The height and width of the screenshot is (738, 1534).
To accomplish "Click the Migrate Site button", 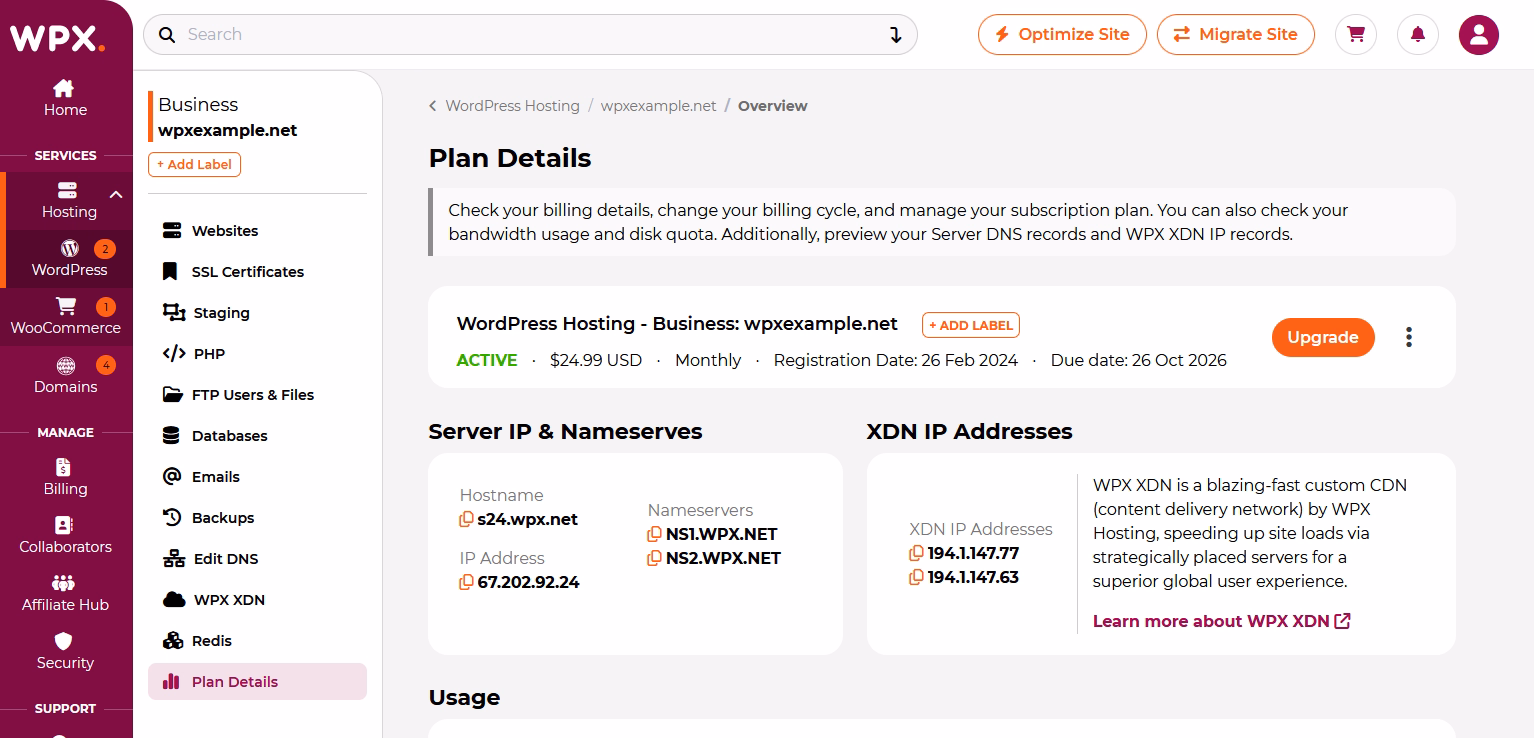I will pyautogui.click(x=1236, y=35).
